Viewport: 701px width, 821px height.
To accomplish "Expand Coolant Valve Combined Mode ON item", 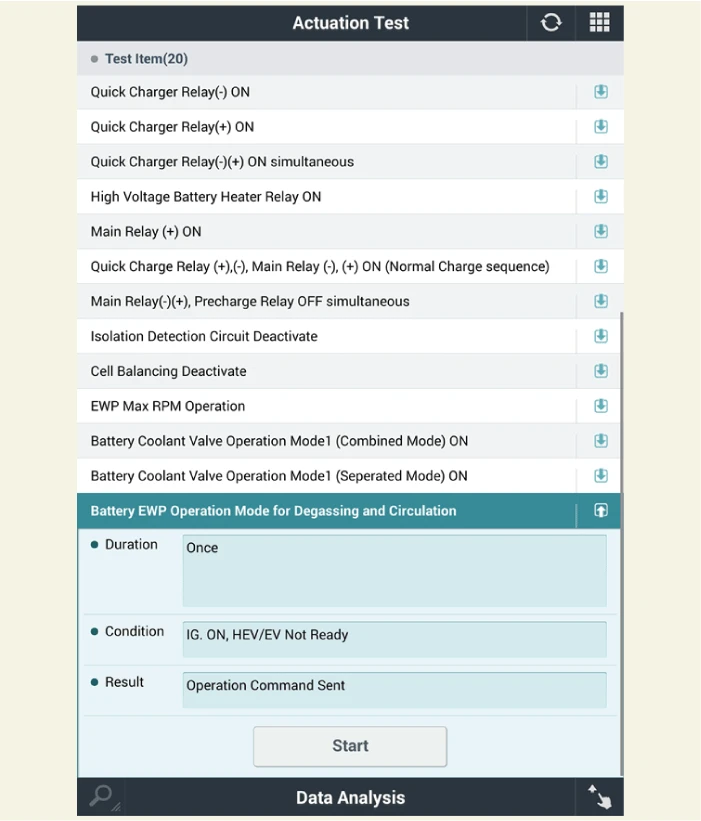I will click(601, 441).
